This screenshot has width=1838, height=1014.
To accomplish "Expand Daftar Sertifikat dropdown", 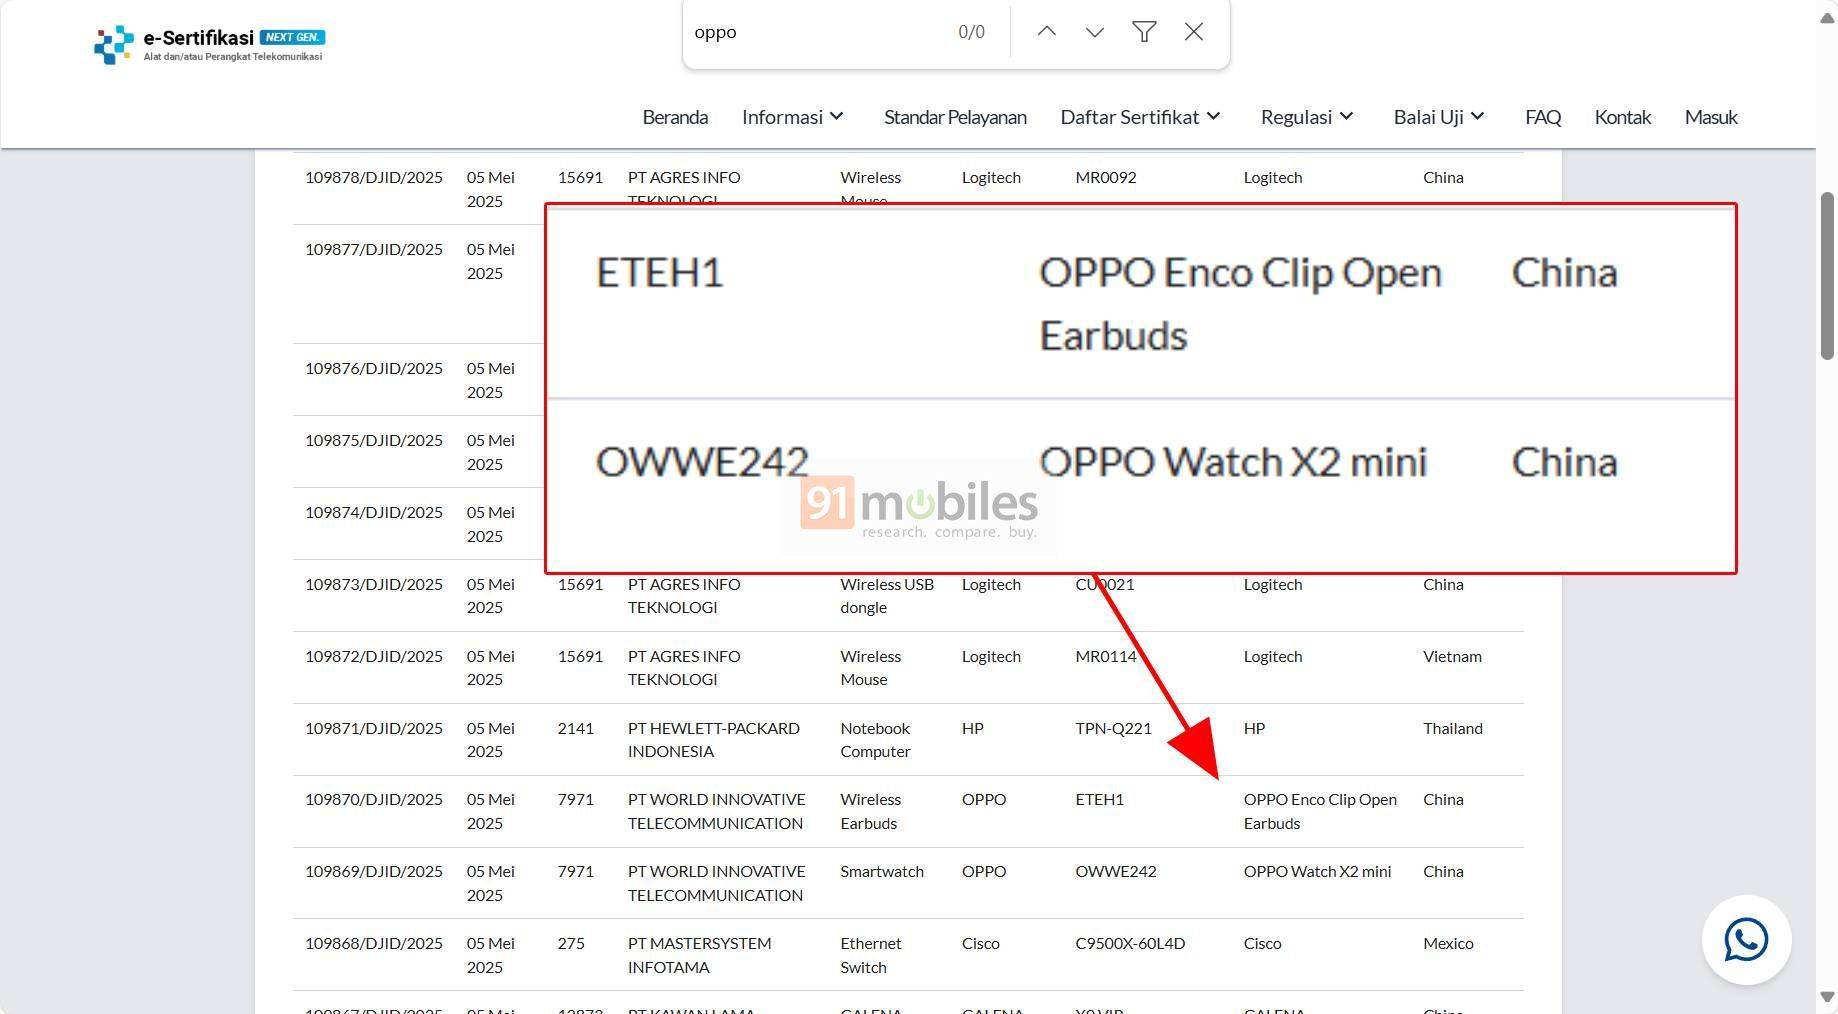I will [1141, 117].
